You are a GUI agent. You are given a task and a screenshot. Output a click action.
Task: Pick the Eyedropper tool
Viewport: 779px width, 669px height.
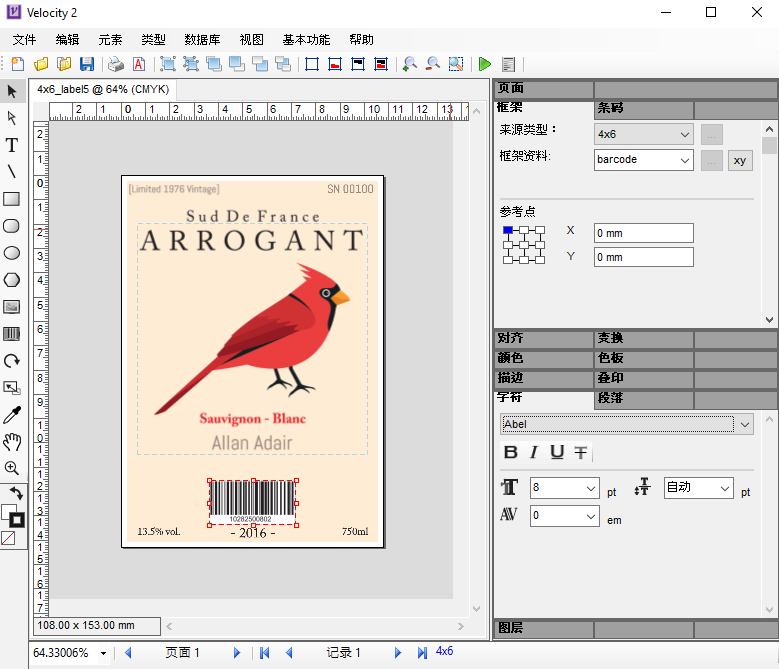(12, 415)
